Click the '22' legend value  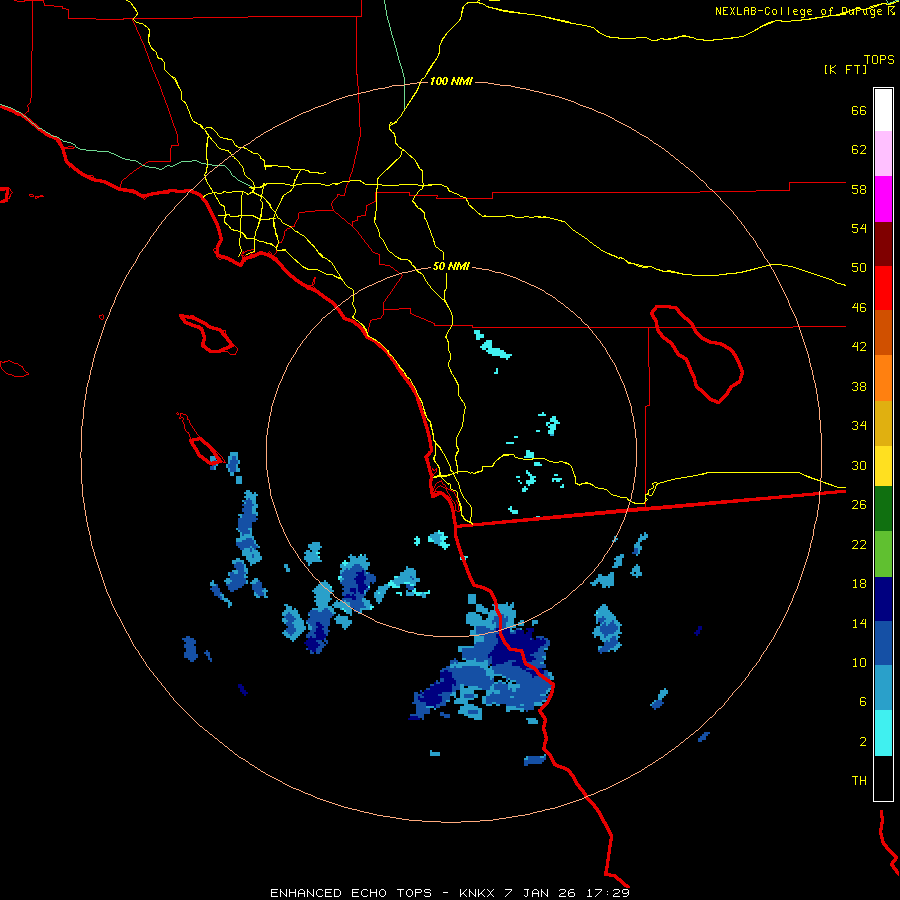point(859,544)
